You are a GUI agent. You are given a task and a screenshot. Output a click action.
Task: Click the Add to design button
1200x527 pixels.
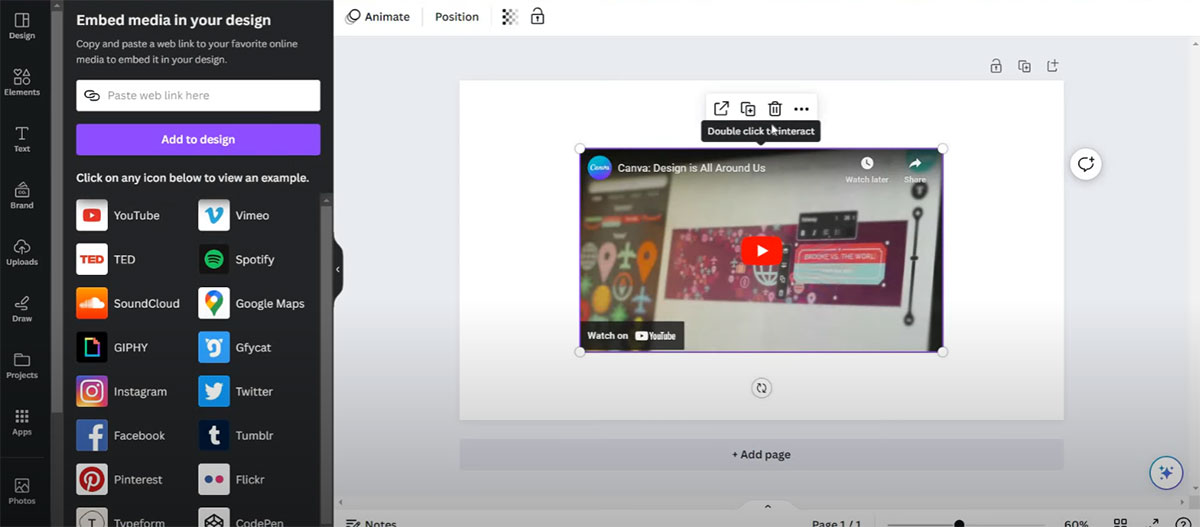[198, 139]
